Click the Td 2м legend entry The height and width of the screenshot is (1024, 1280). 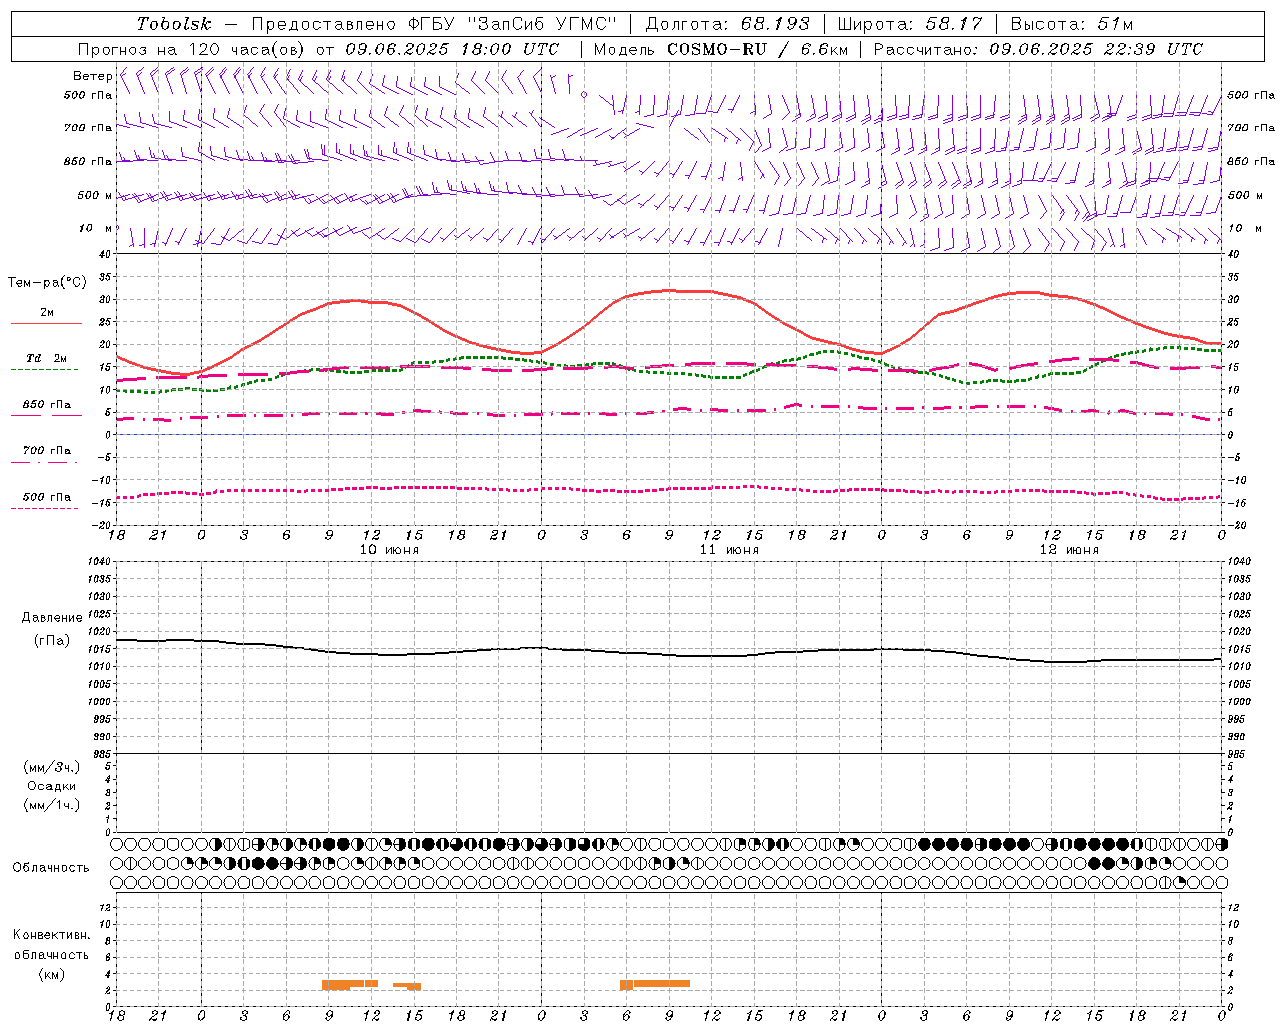[x=46, y=360]
